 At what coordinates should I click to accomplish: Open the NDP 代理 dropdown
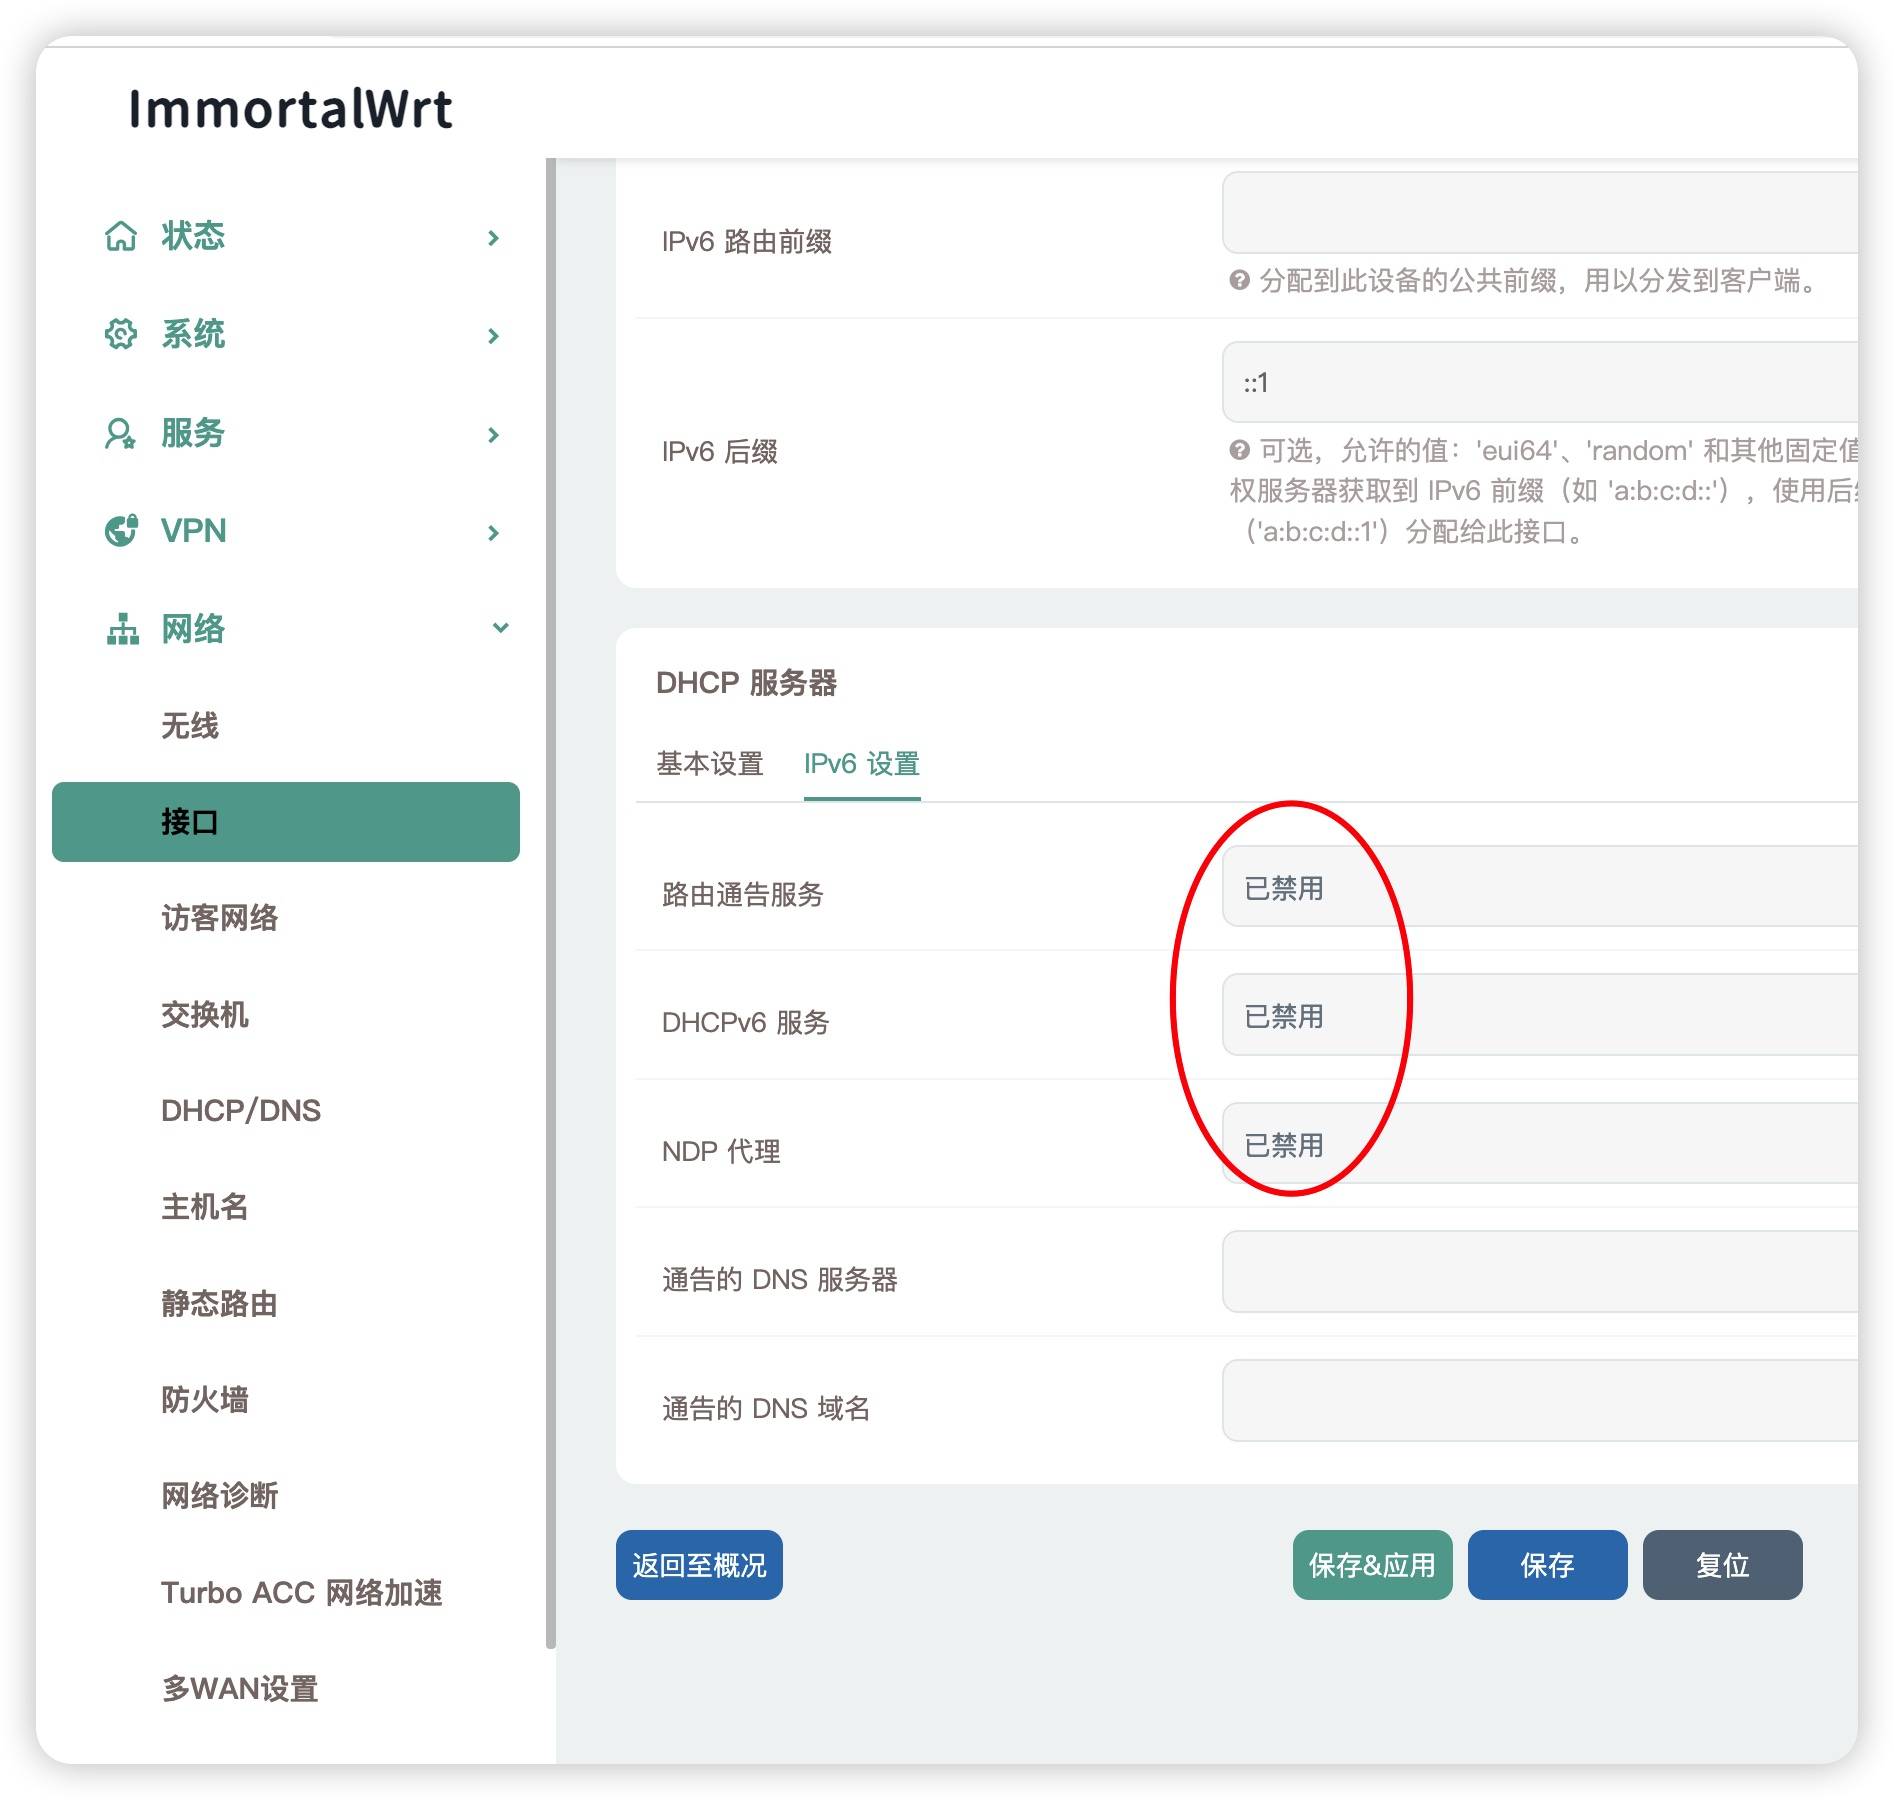[x=1550, y=1145]
